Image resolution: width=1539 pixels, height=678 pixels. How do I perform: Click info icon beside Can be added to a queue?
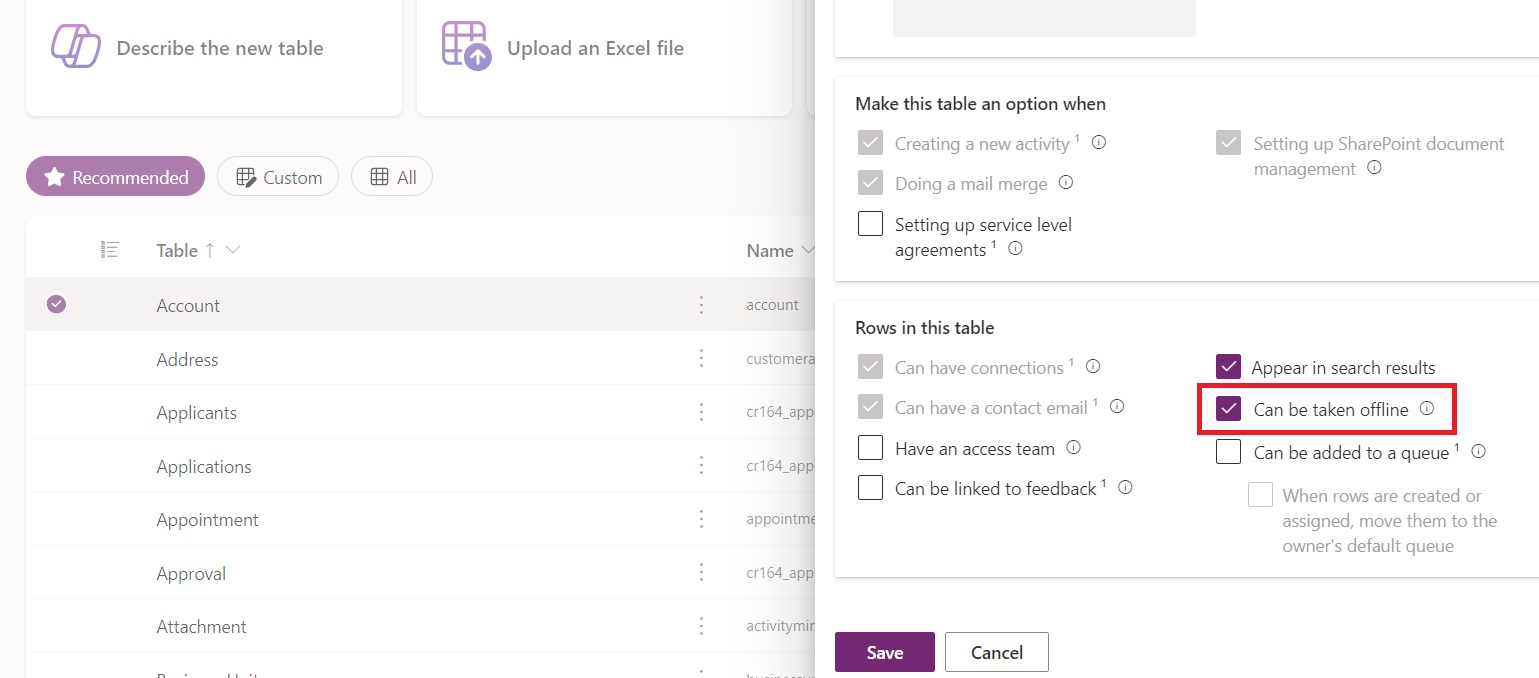coord(1479,451)
